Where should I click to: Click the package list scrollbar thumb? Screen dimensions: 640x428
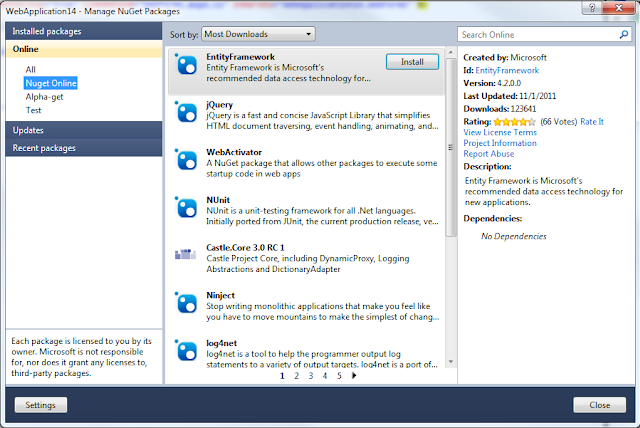(x=451, y=147)
